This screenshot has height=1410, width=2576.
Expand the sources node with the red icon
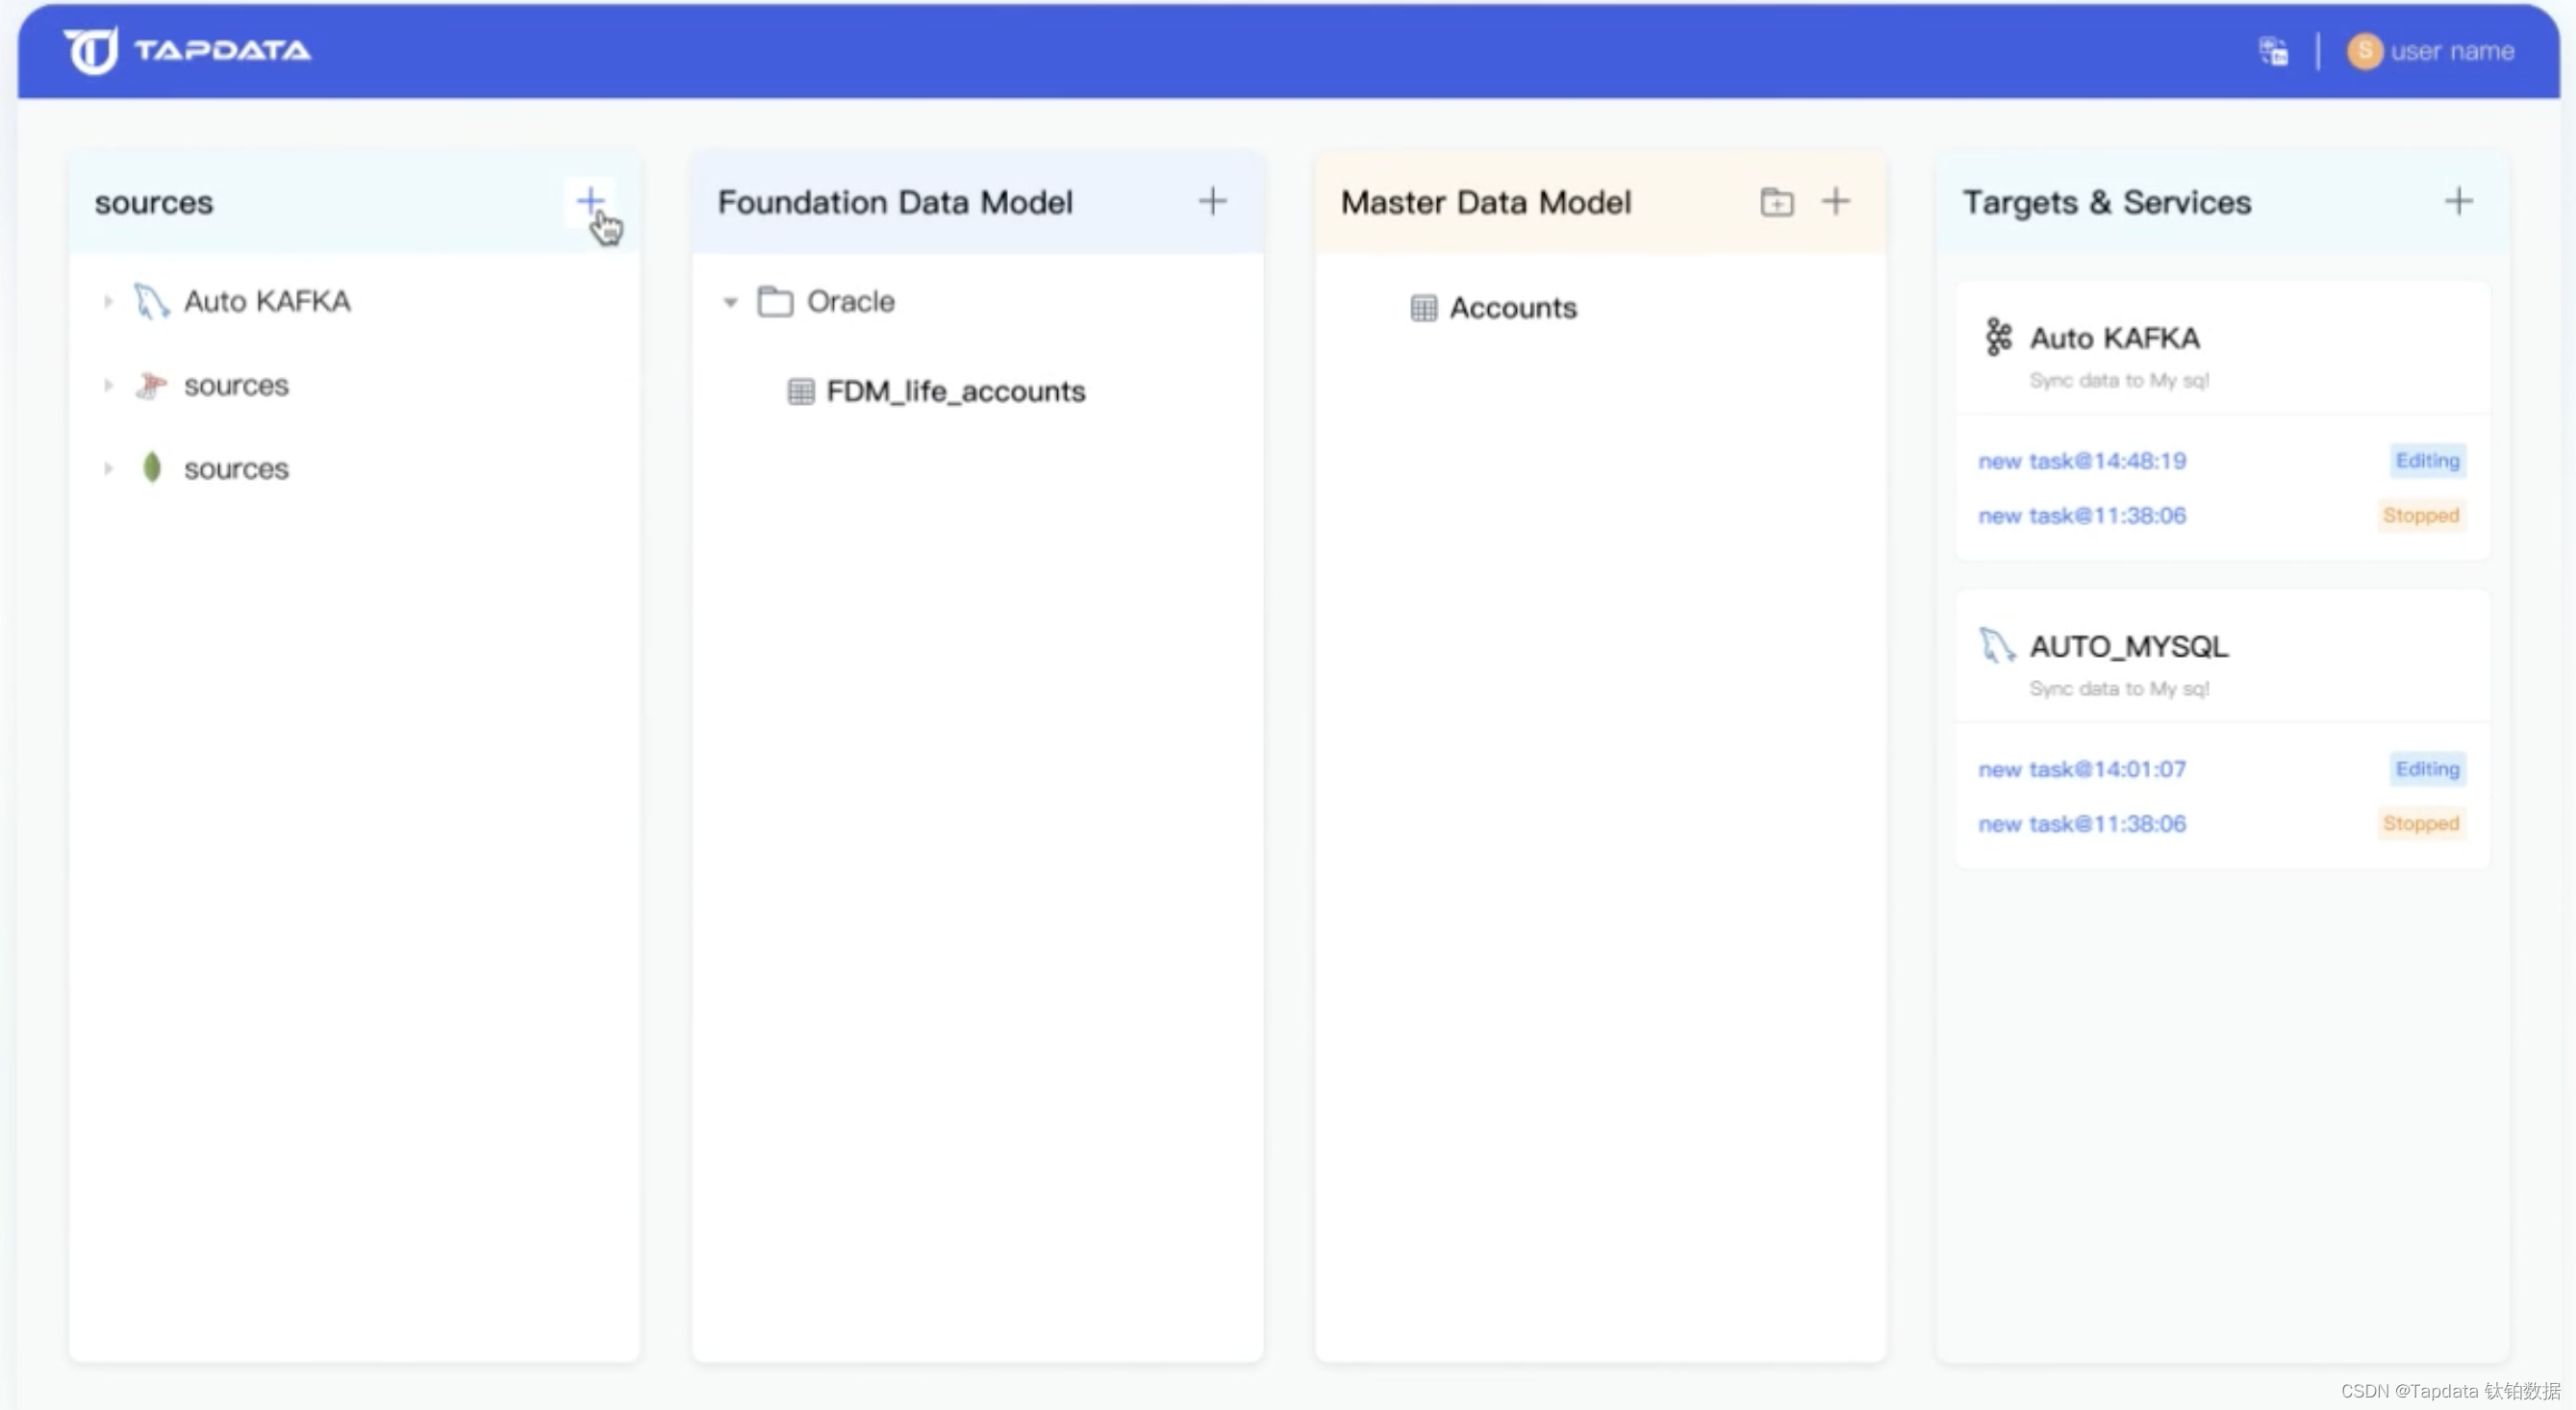pos(108,385)
